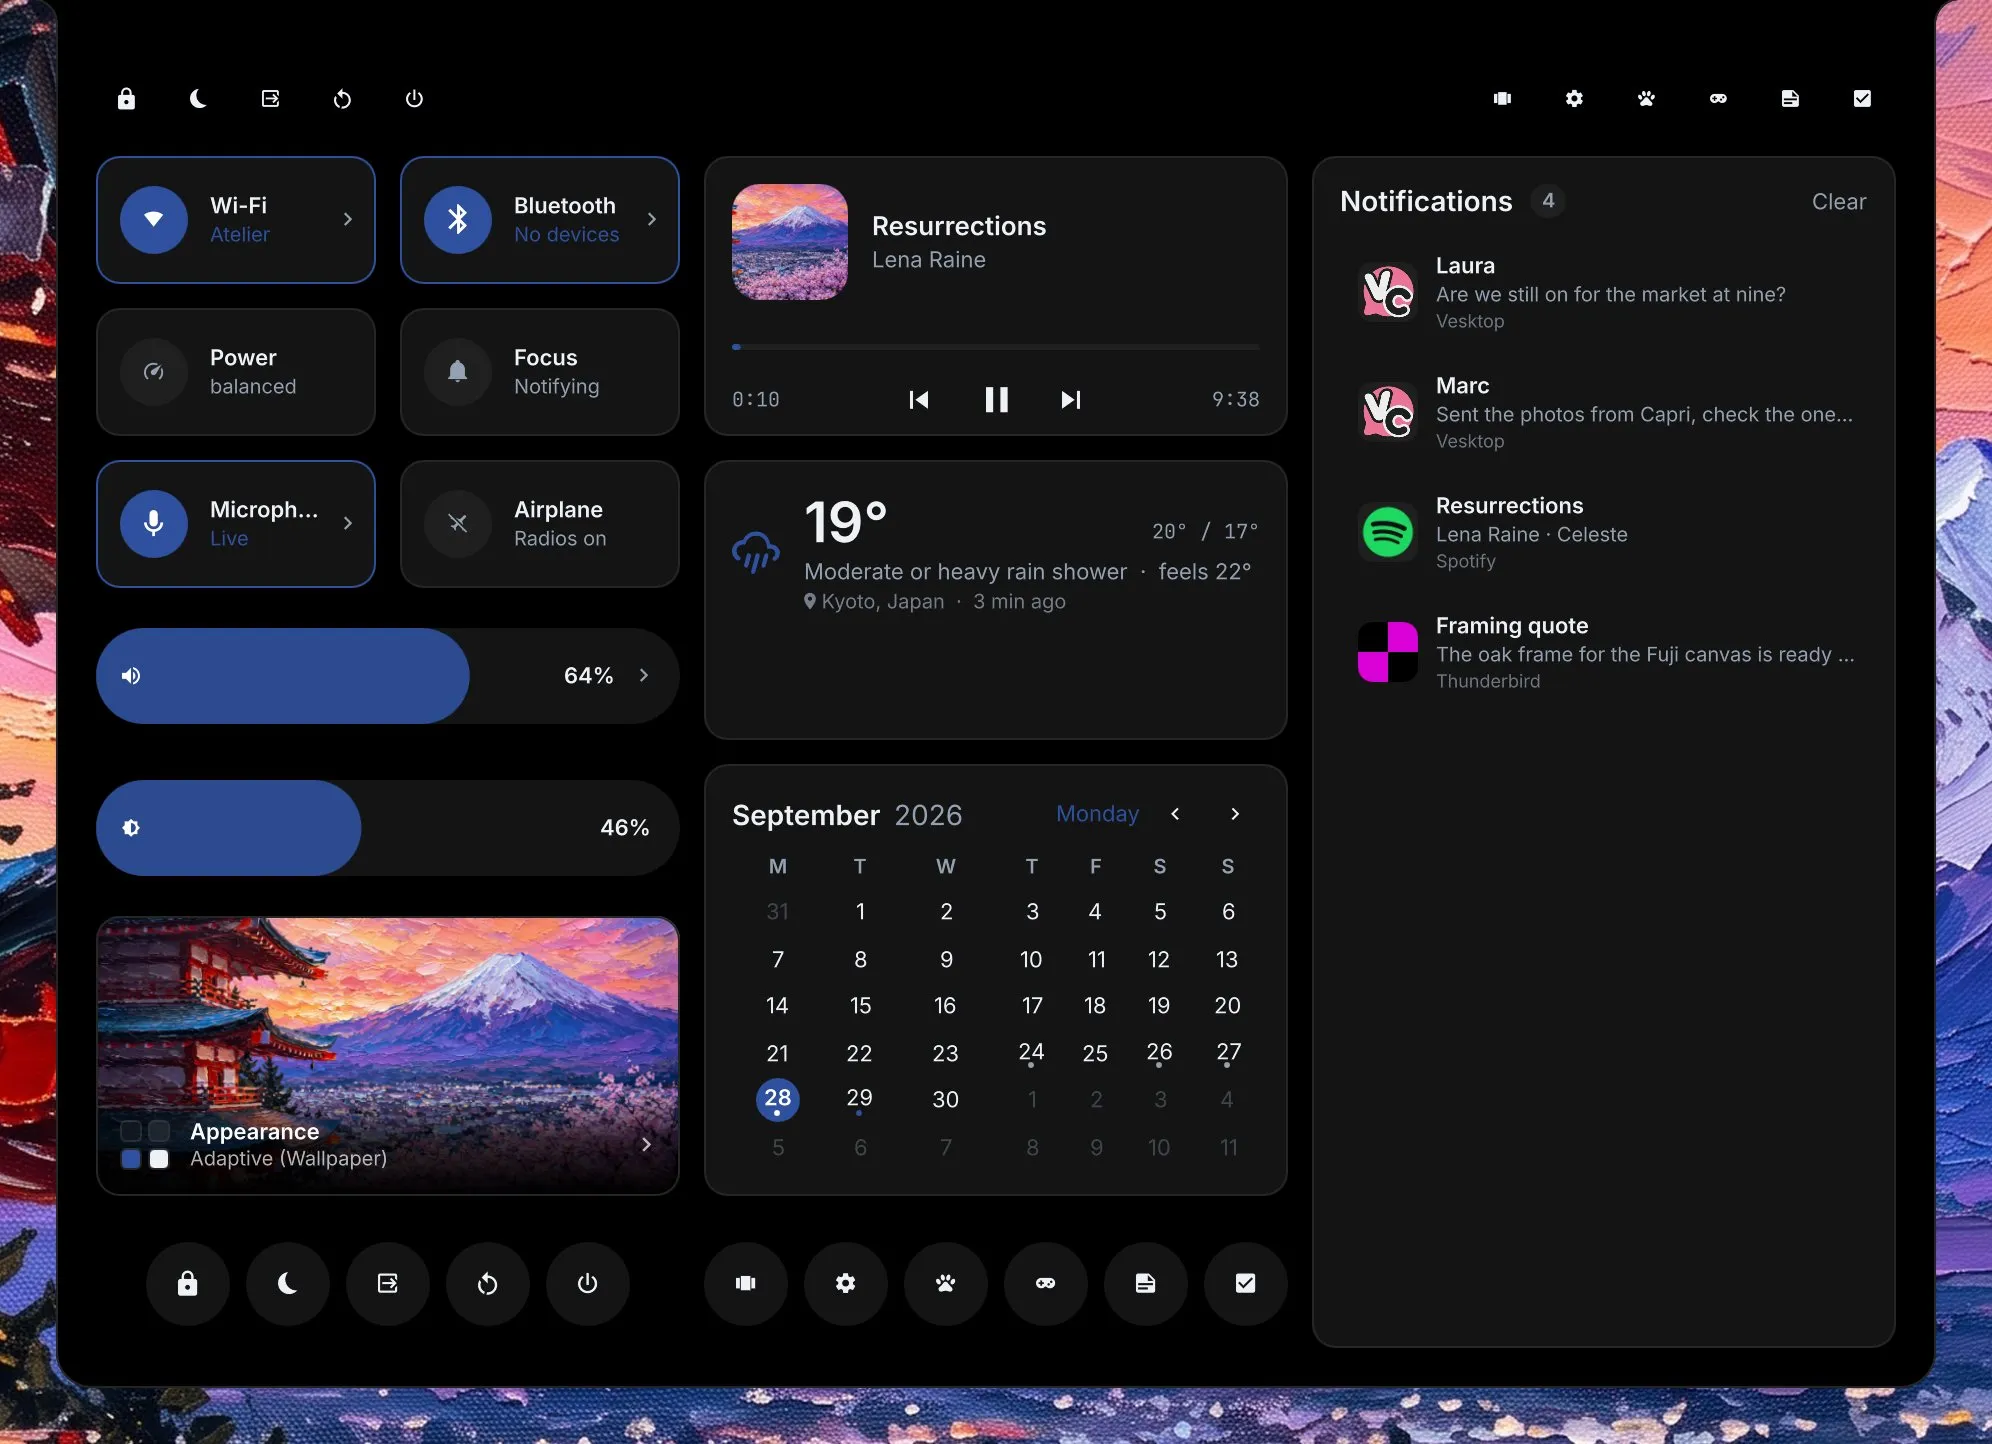Click the Kyoto, Japan location text
Image resolution: width=1992 pixels, height=1444 pixels.
click(x=883, y=602)
